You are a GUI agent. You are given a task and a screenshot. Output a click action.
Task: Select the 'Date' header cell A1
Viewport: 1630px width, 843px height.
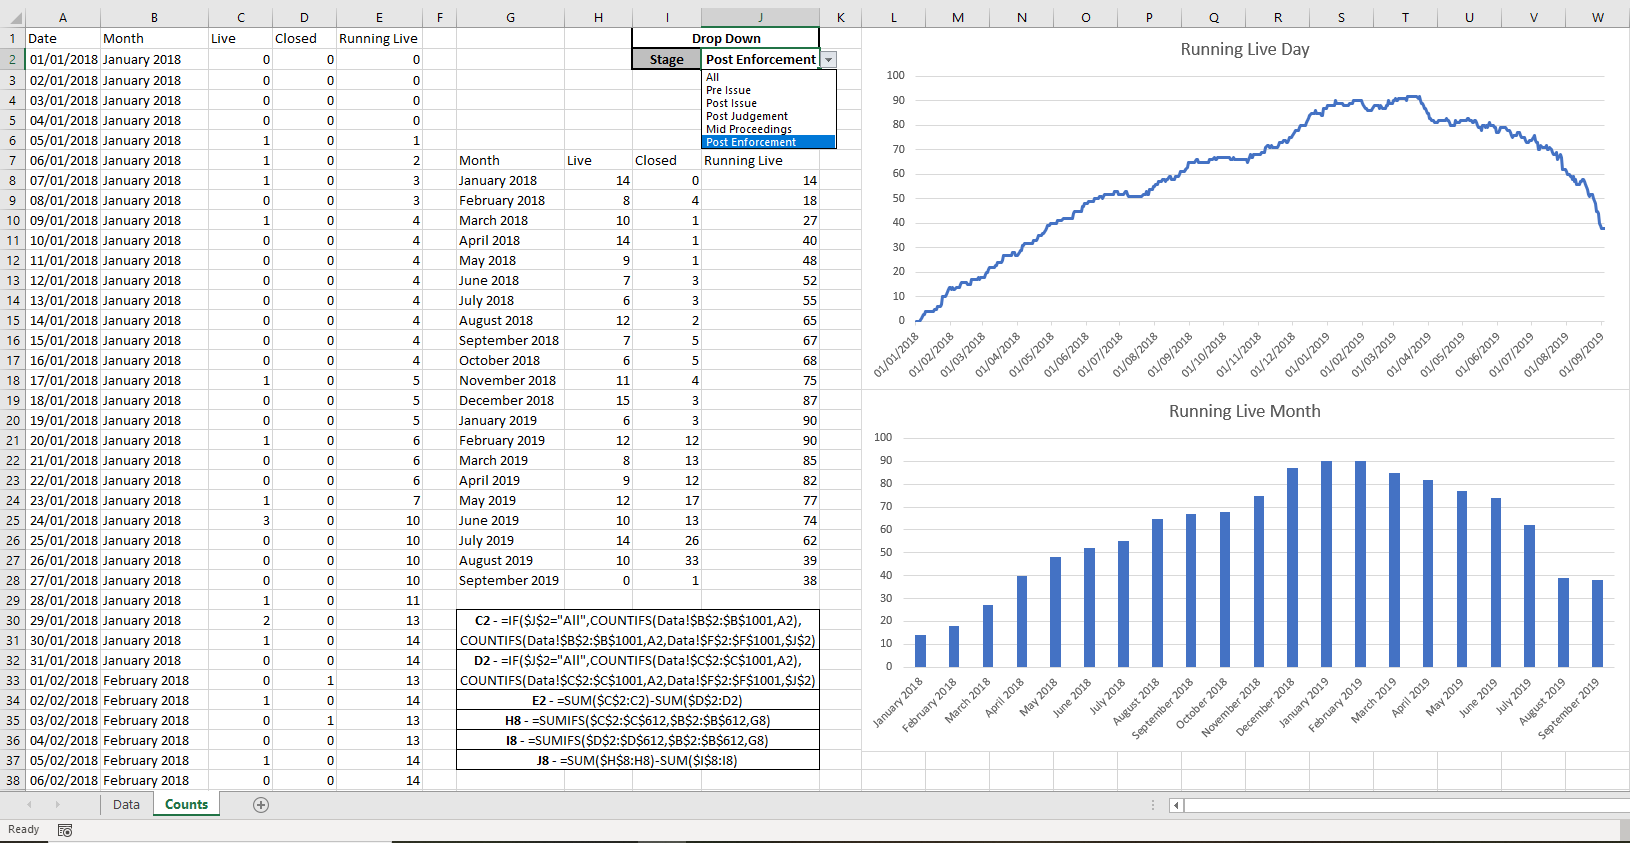click(63, 38)
